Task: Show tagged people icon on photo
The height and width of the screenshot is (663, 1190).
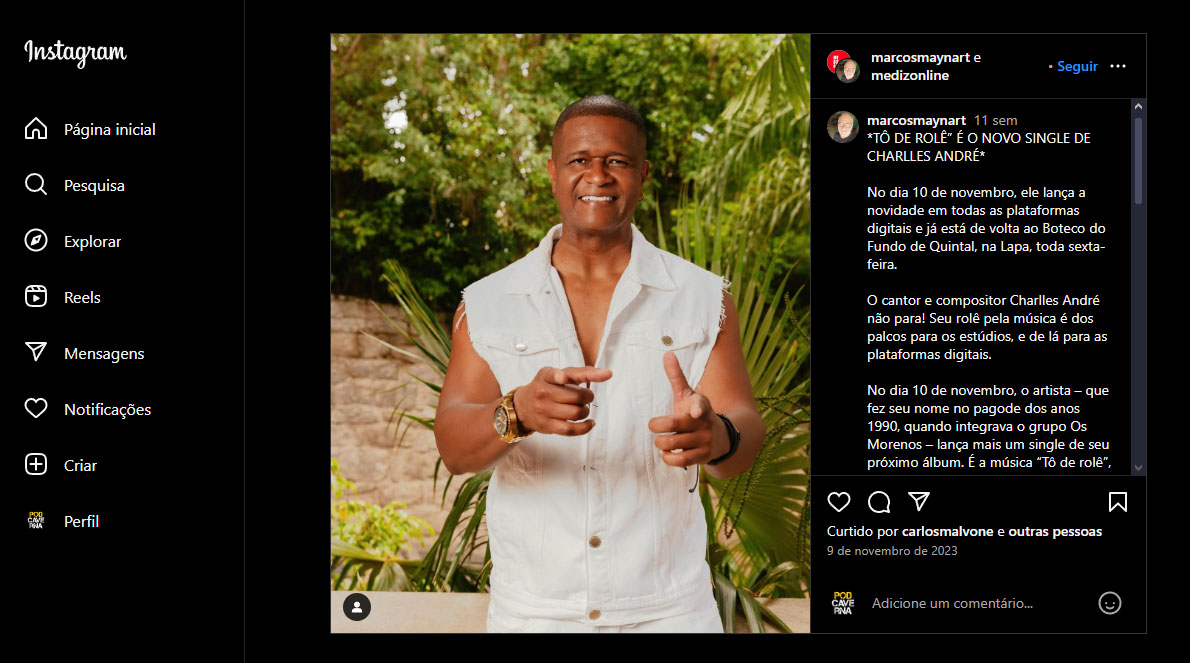Action: [x=357, y=607]
